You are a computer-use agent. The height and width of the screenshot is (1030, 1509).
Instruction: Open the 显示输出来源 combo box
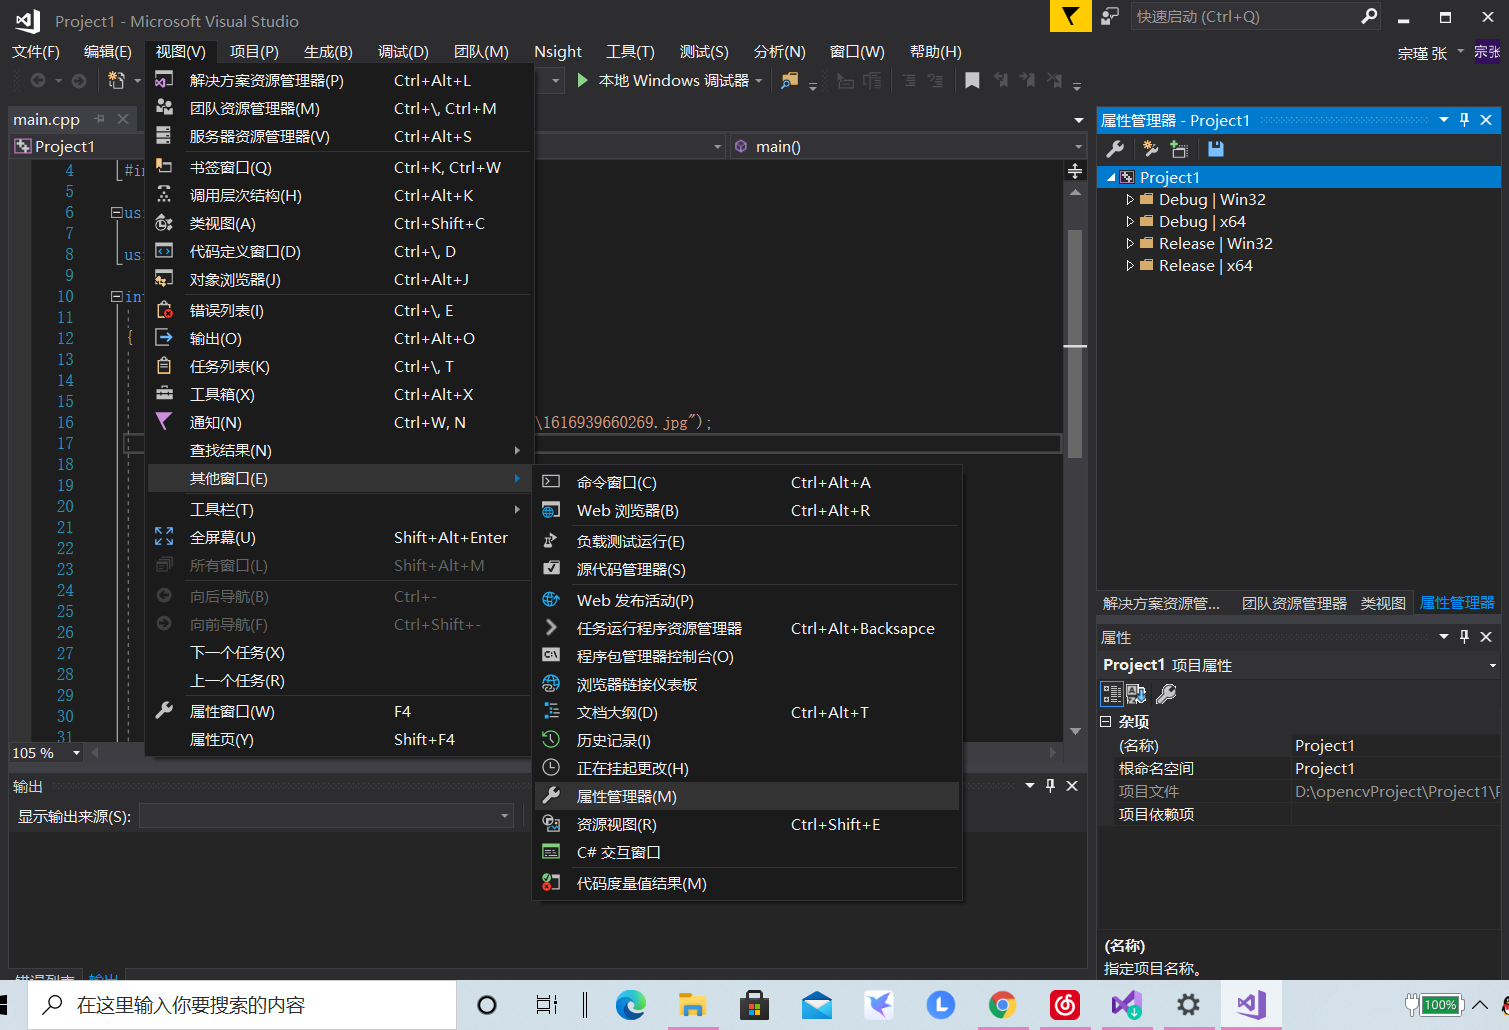tap(326, 816)
